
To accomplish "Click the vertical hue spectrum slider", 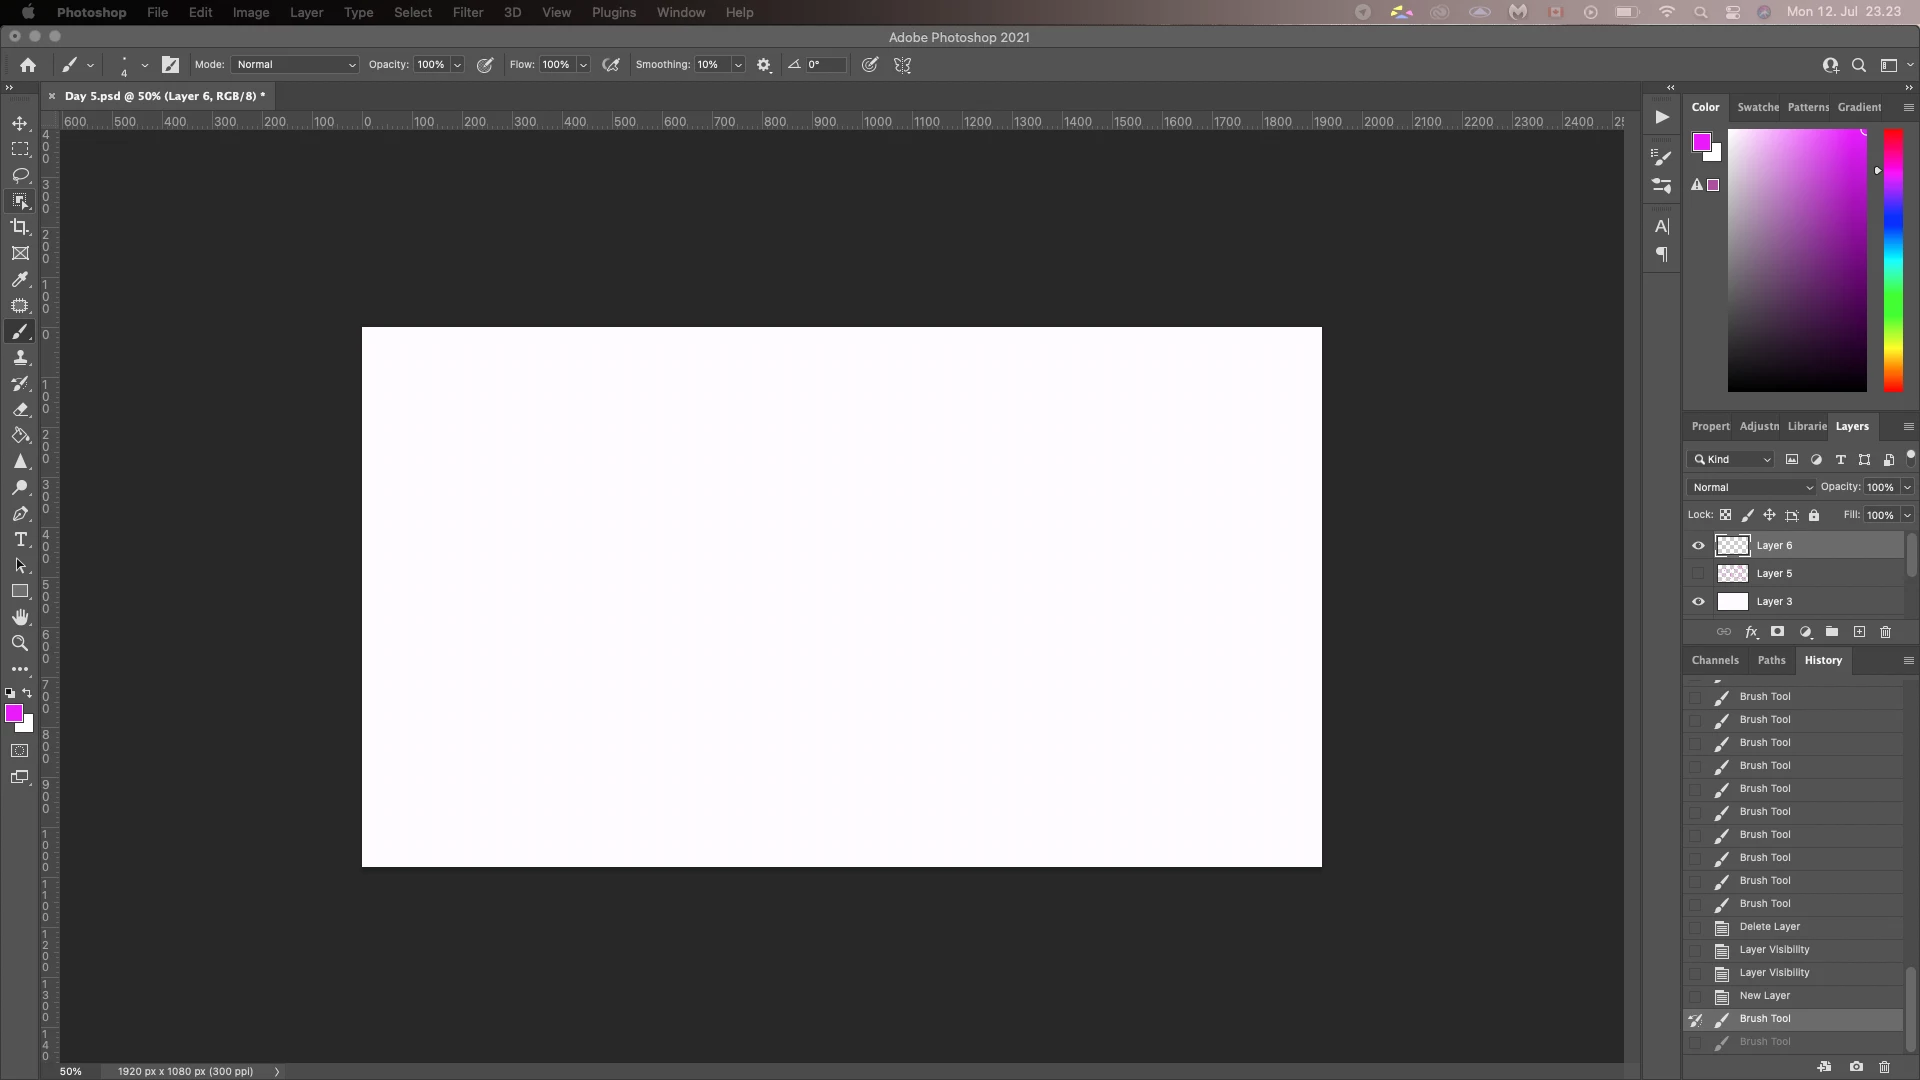I will pyautogui.click(x=1893, y=260).
